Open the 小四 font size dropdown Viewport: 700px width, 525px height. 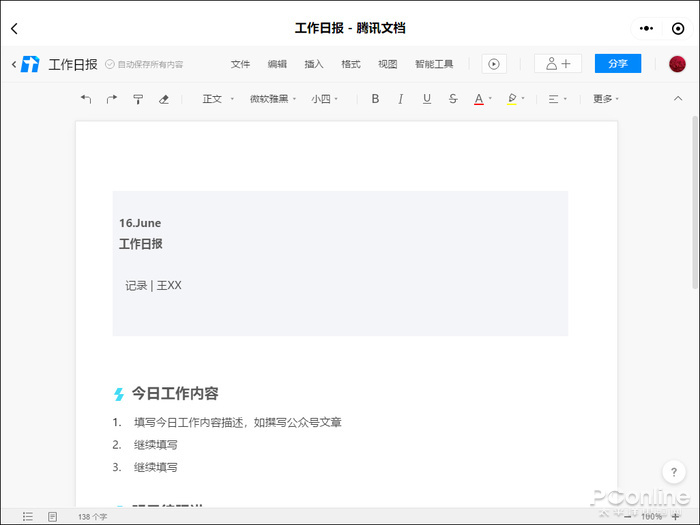[x=325, y=99]
